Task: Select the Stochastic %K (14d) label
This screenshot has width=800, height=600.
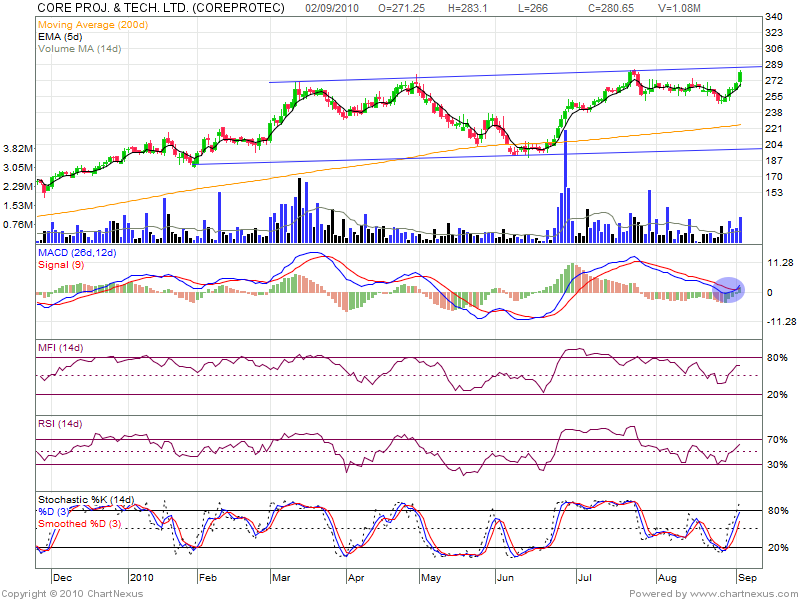Action: pyautogui.click(x=85, y=499)
